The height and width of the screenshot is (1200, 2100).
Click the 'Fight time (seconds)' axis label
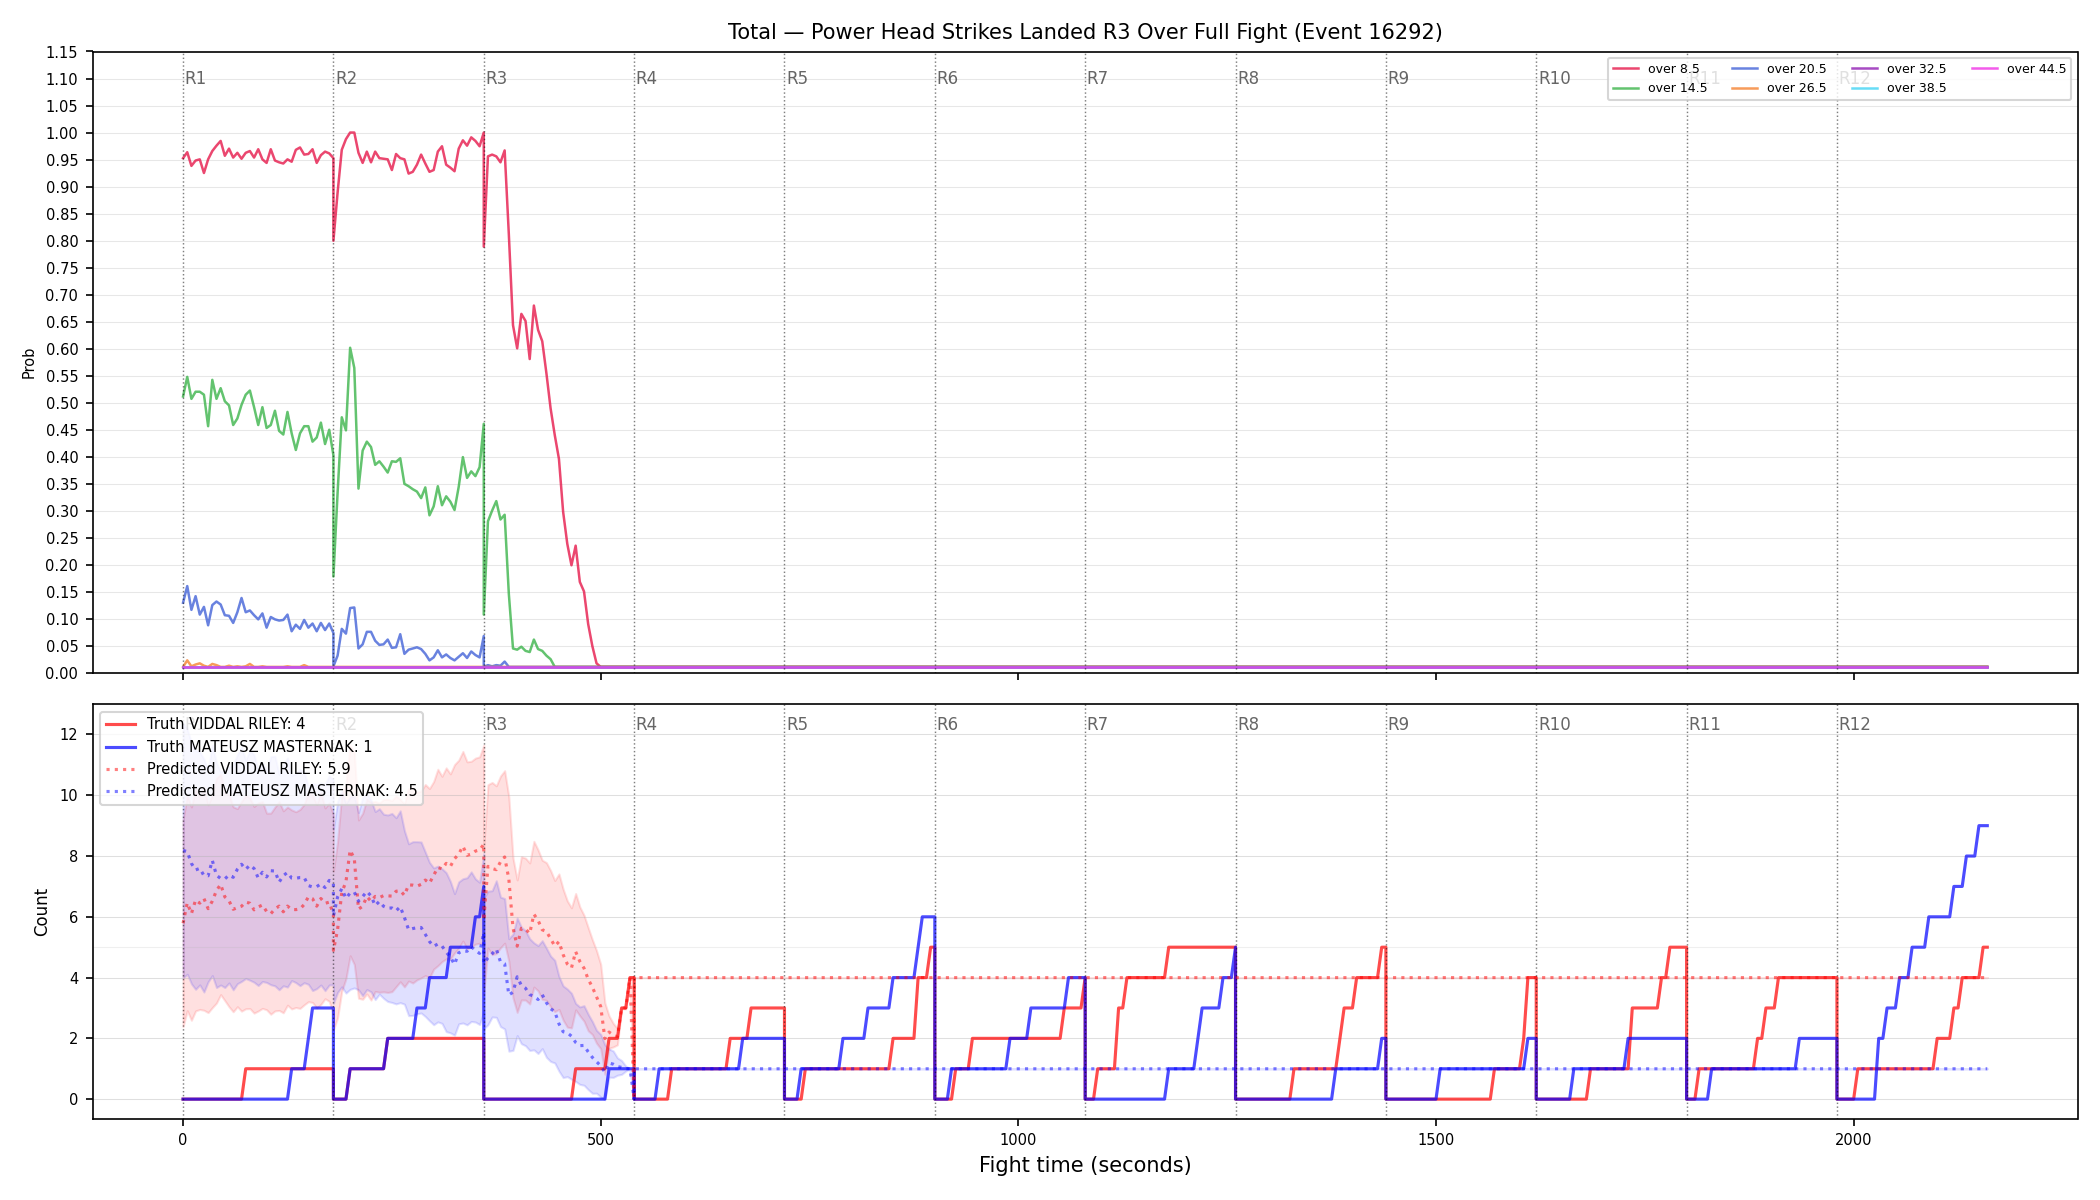(1085, 1165)
